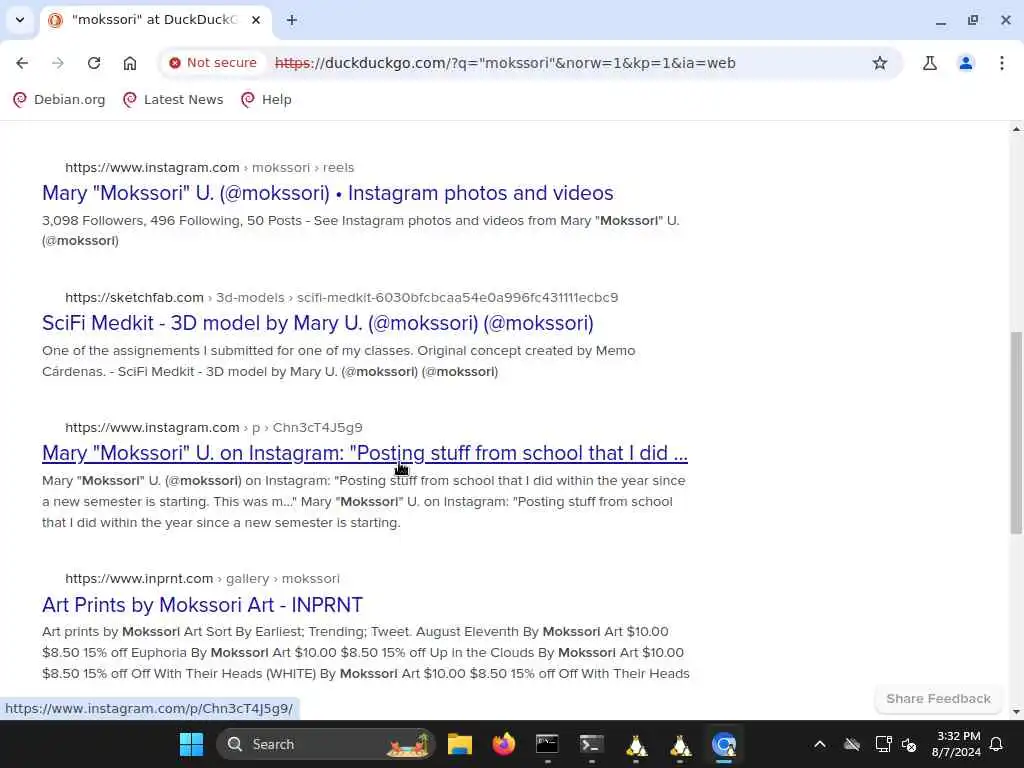Open the second terminal prompt taskbar icon
This screenshot has height=768, width=1024.
pos(592,744)
